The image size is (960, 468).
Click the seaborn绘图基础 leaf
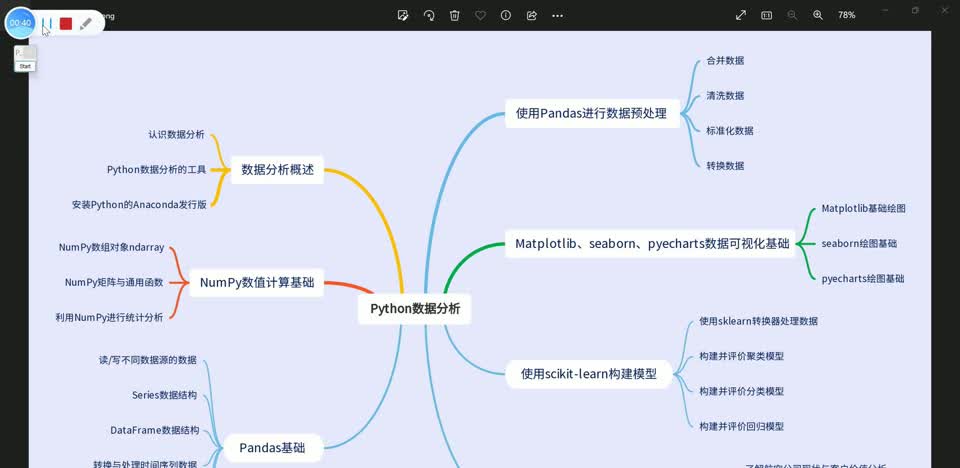(x=859, y=243)
